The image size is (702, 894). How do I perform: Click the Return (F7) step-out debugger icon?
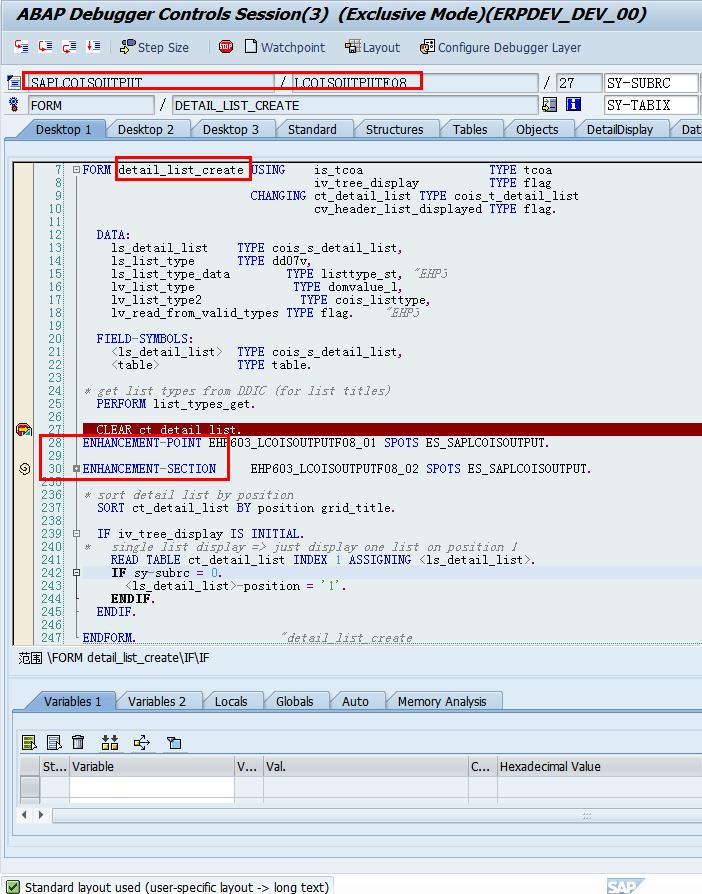[70, 47]
